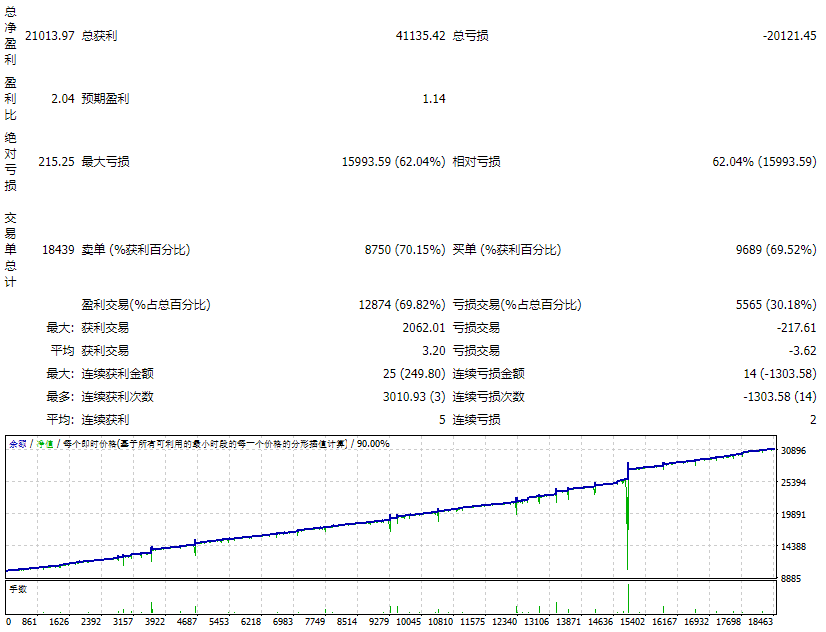Select the 盈利比 value 2.04

[62, 99]
